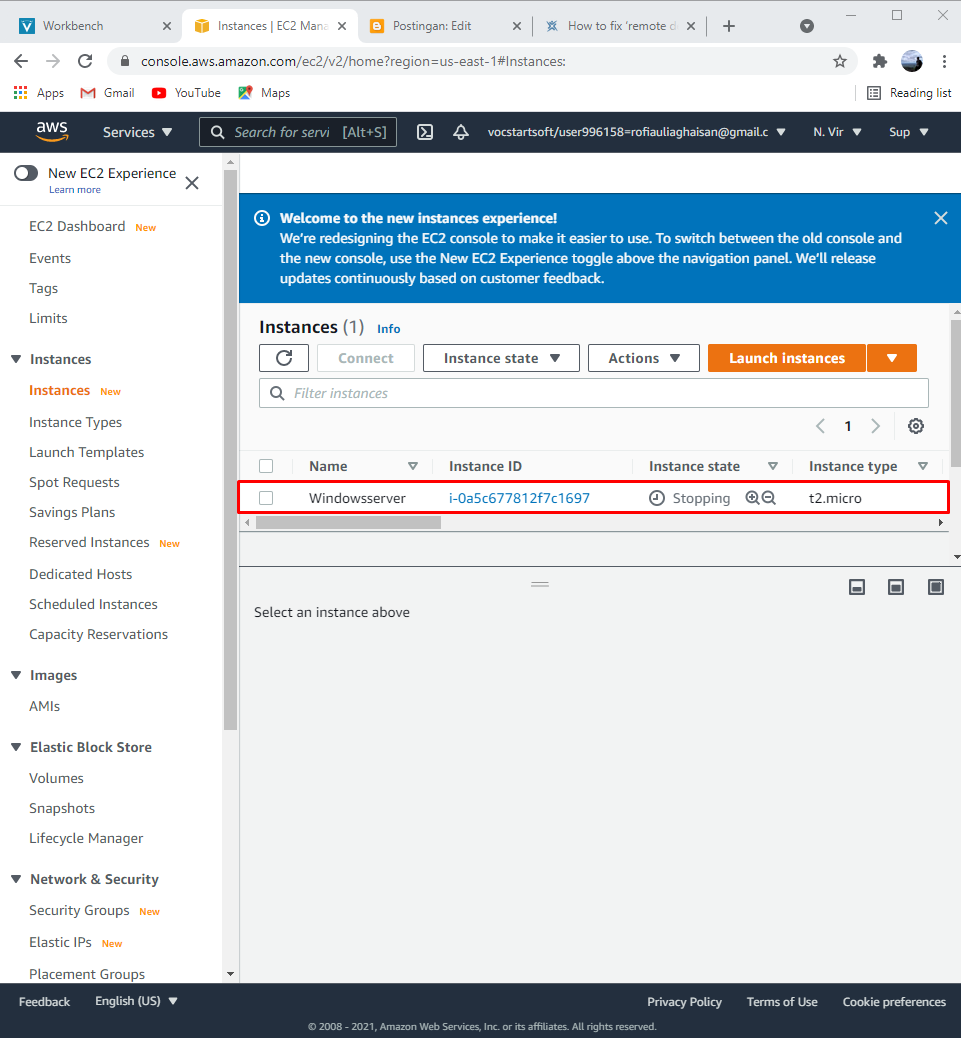Open English (US) language selector
This screenshot has height=1038, width=961.
point(136,1001)
